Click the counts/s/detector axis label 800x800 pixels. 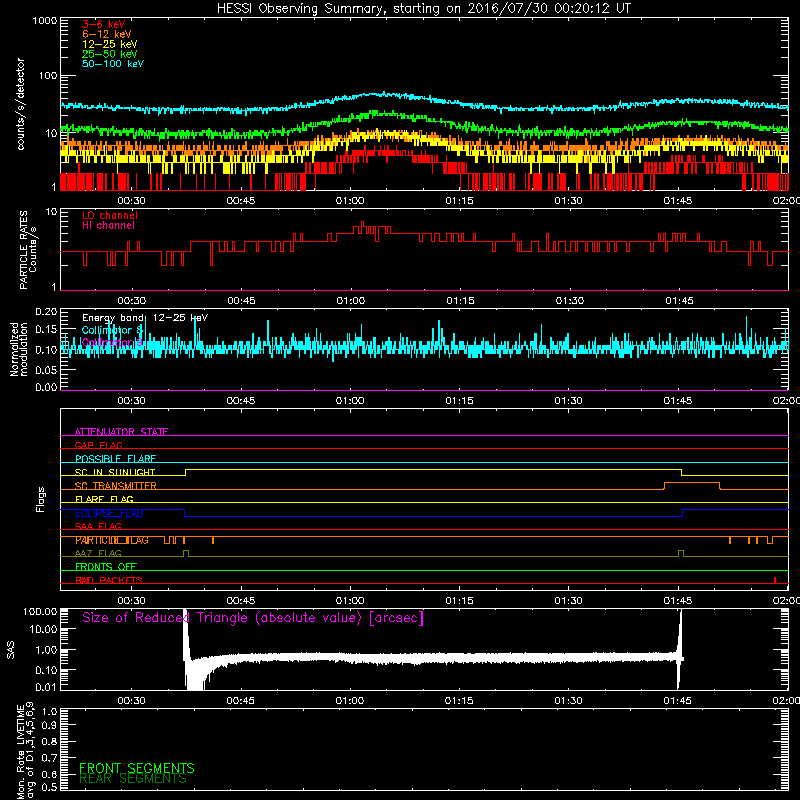pyautogui.click(x=21, y=104)
